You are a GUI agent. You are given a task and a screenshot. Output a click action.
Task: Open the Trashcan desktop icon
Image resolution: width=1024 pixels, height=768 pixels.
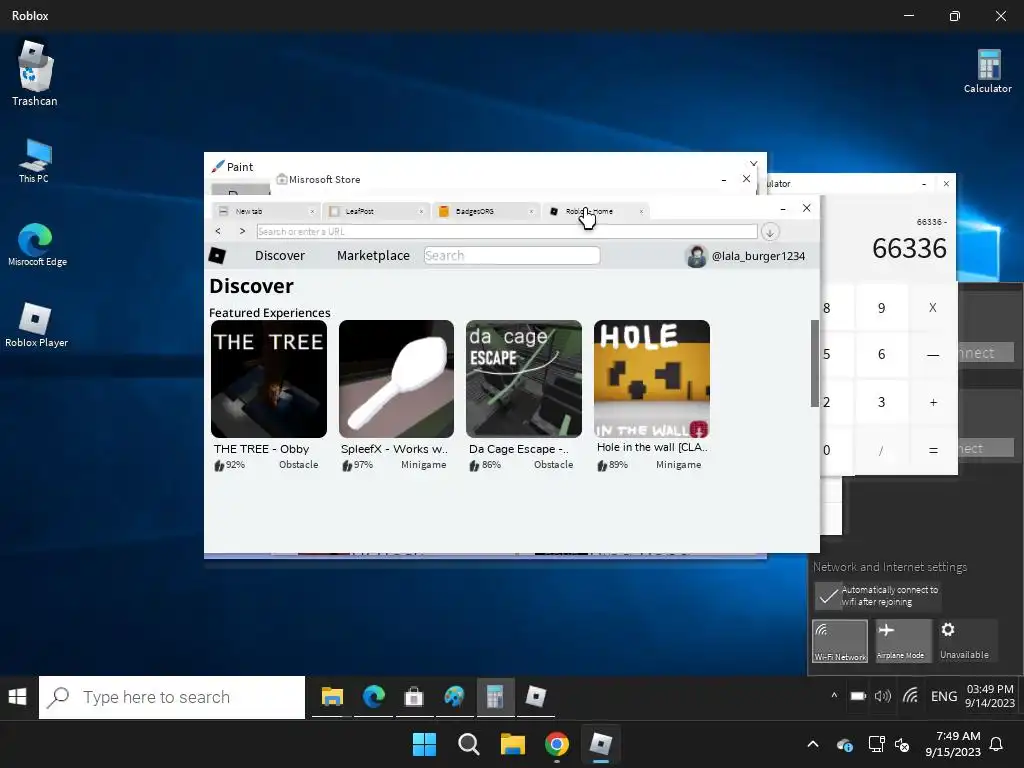click(34, 74)
